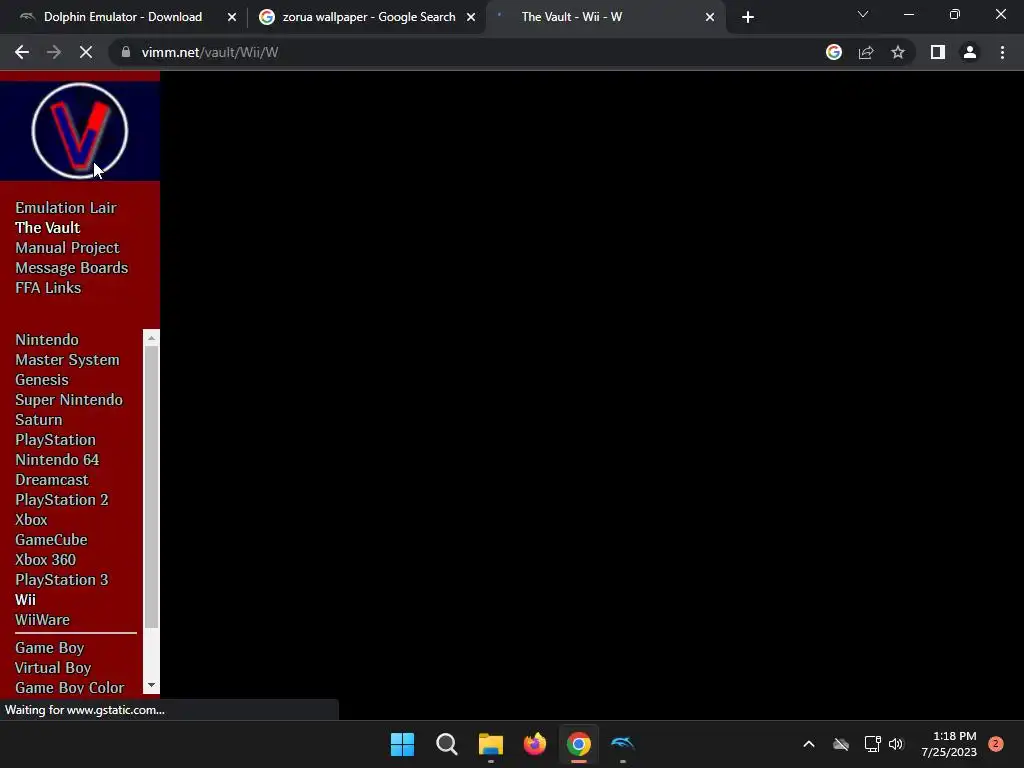Open the Emulation Lair link

(66, 208)
